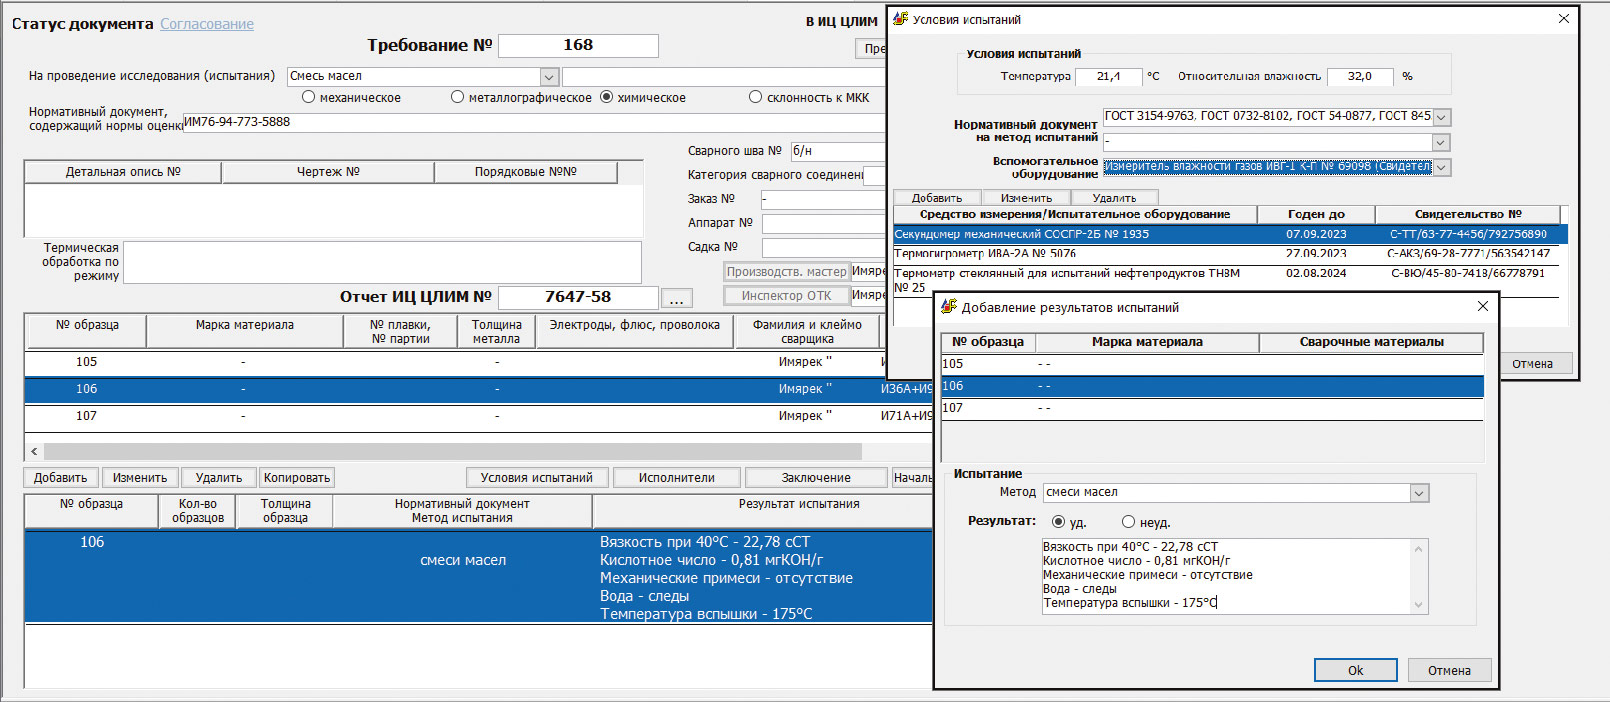
Task: Click the Условия испытаний button
Action: pyautogui.click(x=537, y=478)
